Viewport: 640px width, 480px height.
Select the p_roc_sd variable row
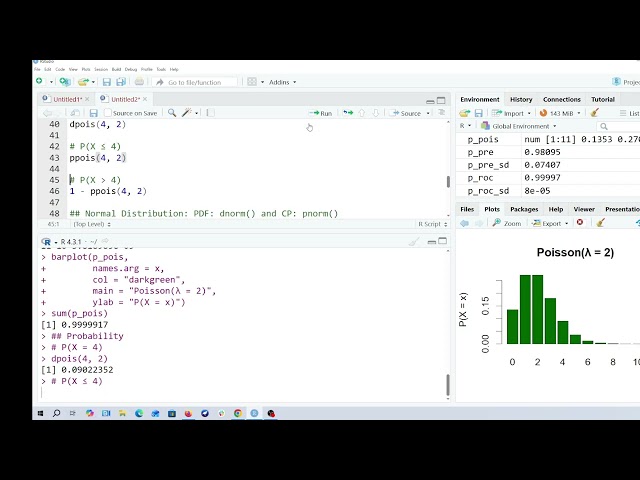[548, 191]
